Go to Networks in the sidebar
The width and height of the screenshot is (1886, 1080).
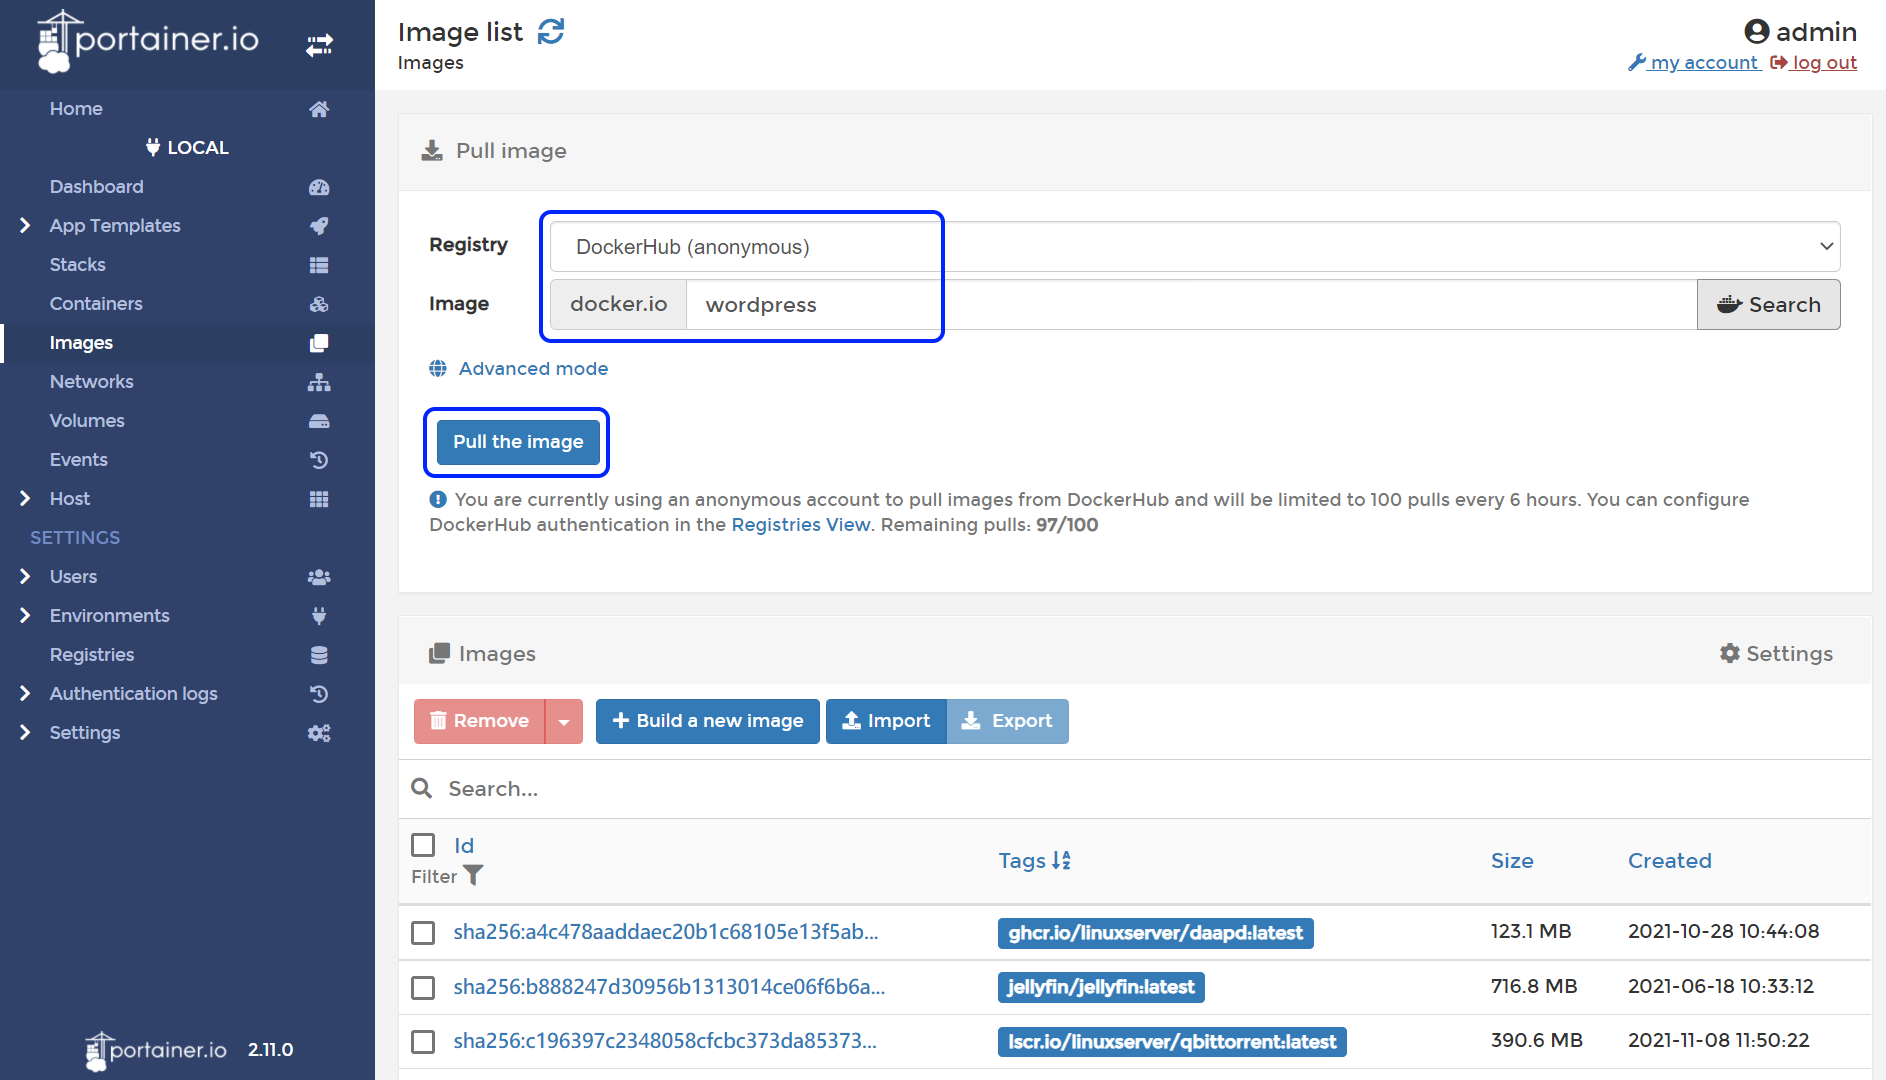click(x=91, y=382)
